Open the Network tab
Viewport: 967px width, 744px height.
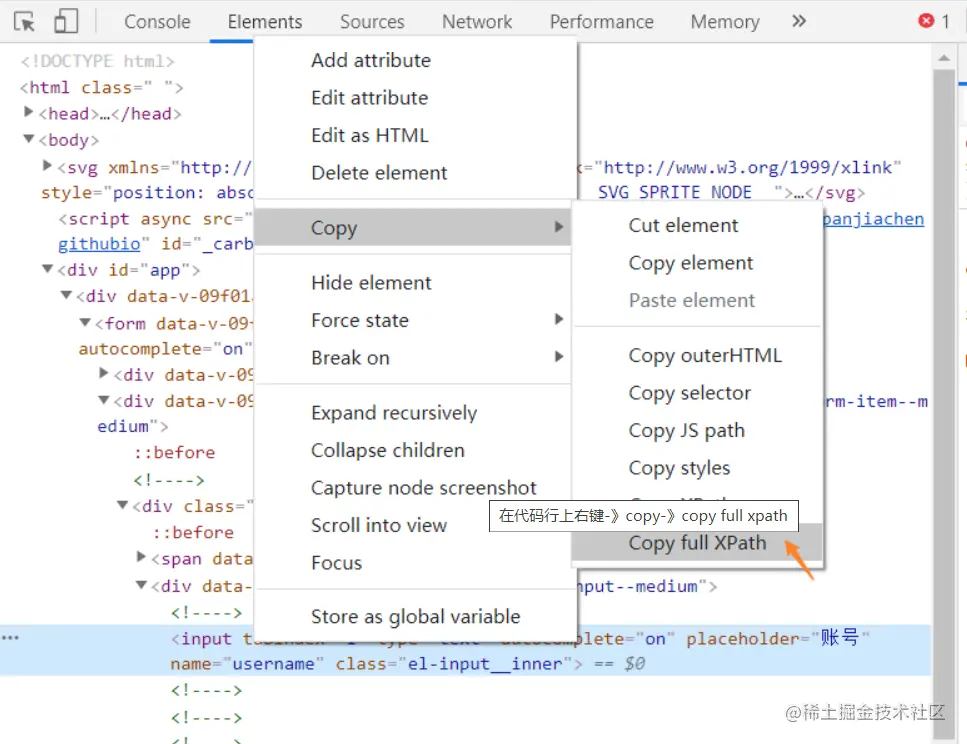click(477, 22)
